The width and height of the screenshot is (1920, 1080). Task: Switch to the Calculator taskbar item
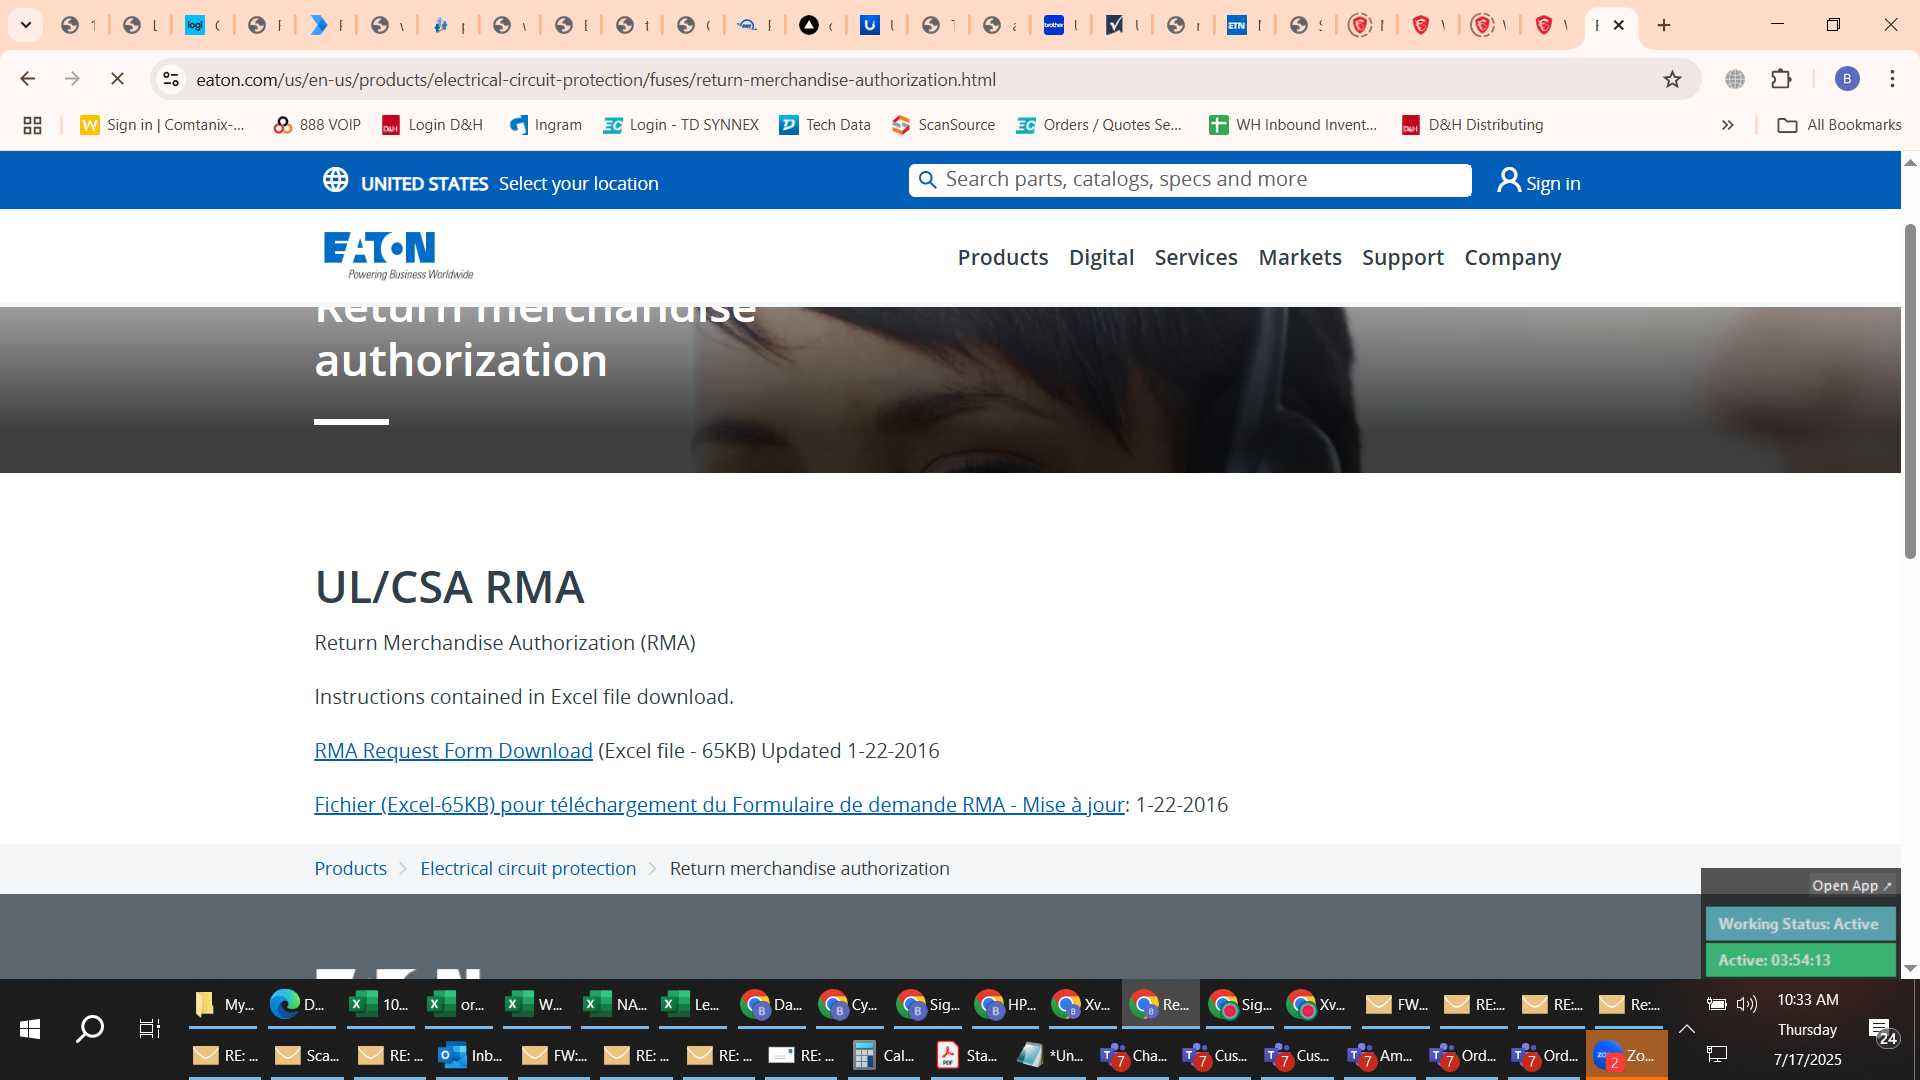[884, 1055]
